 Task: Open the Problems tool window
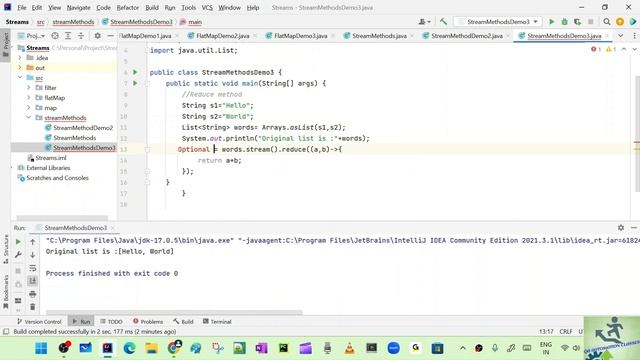pyautogui.click(x=148, y=322)
